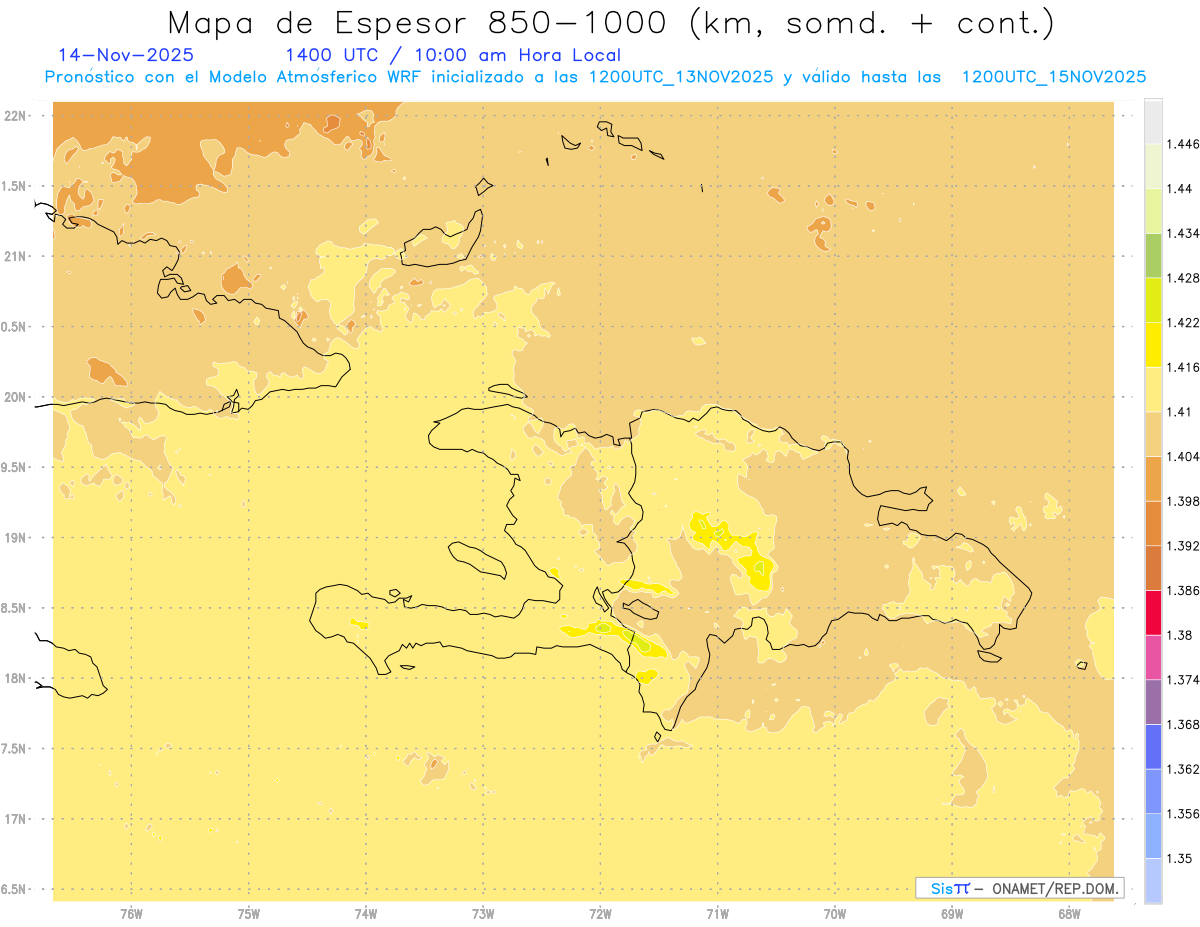The image size is (1200, 927).
Task: Click the legend value "1.434"
Action: pos(1183,233)
